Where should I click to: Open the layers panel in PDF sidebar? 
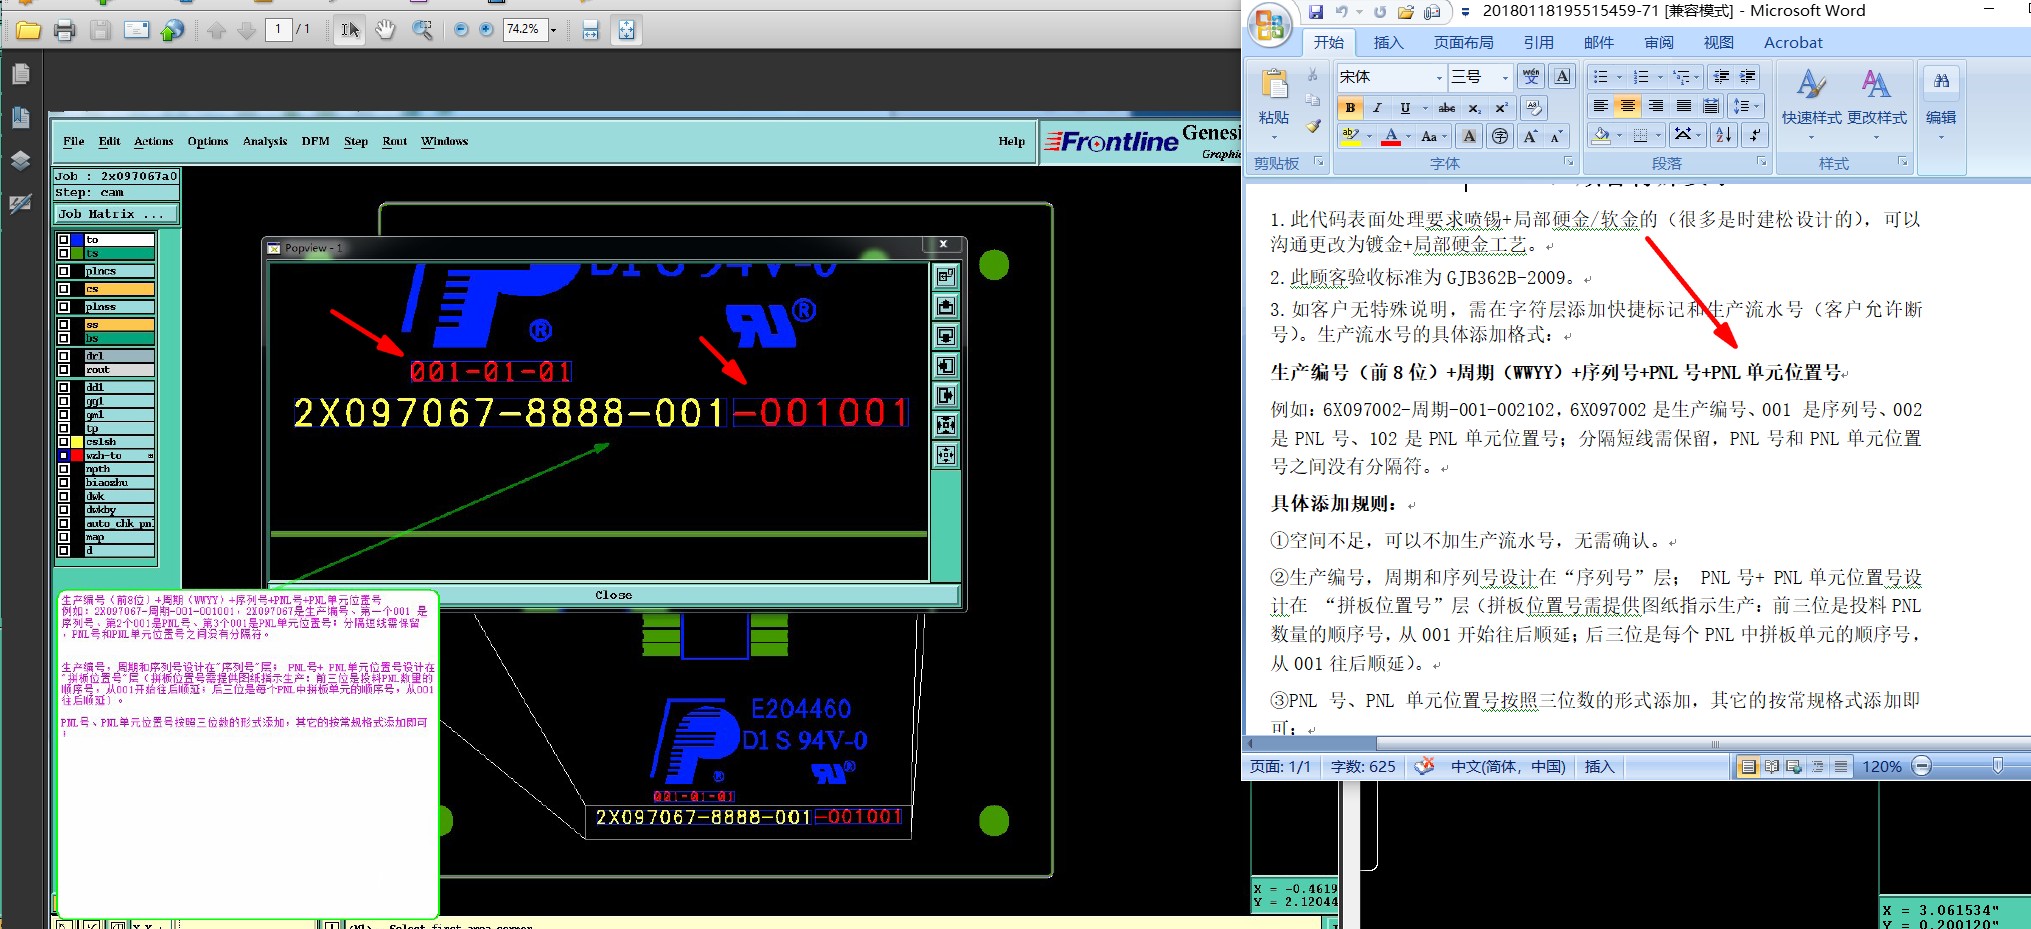pyautogui.click(x=20, y=160)
